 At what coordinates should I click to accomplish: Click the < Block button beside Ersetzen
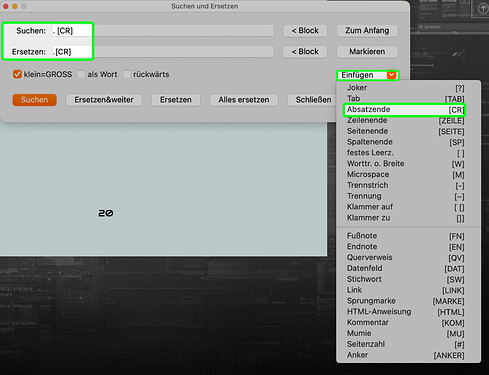tap(305, 52)
